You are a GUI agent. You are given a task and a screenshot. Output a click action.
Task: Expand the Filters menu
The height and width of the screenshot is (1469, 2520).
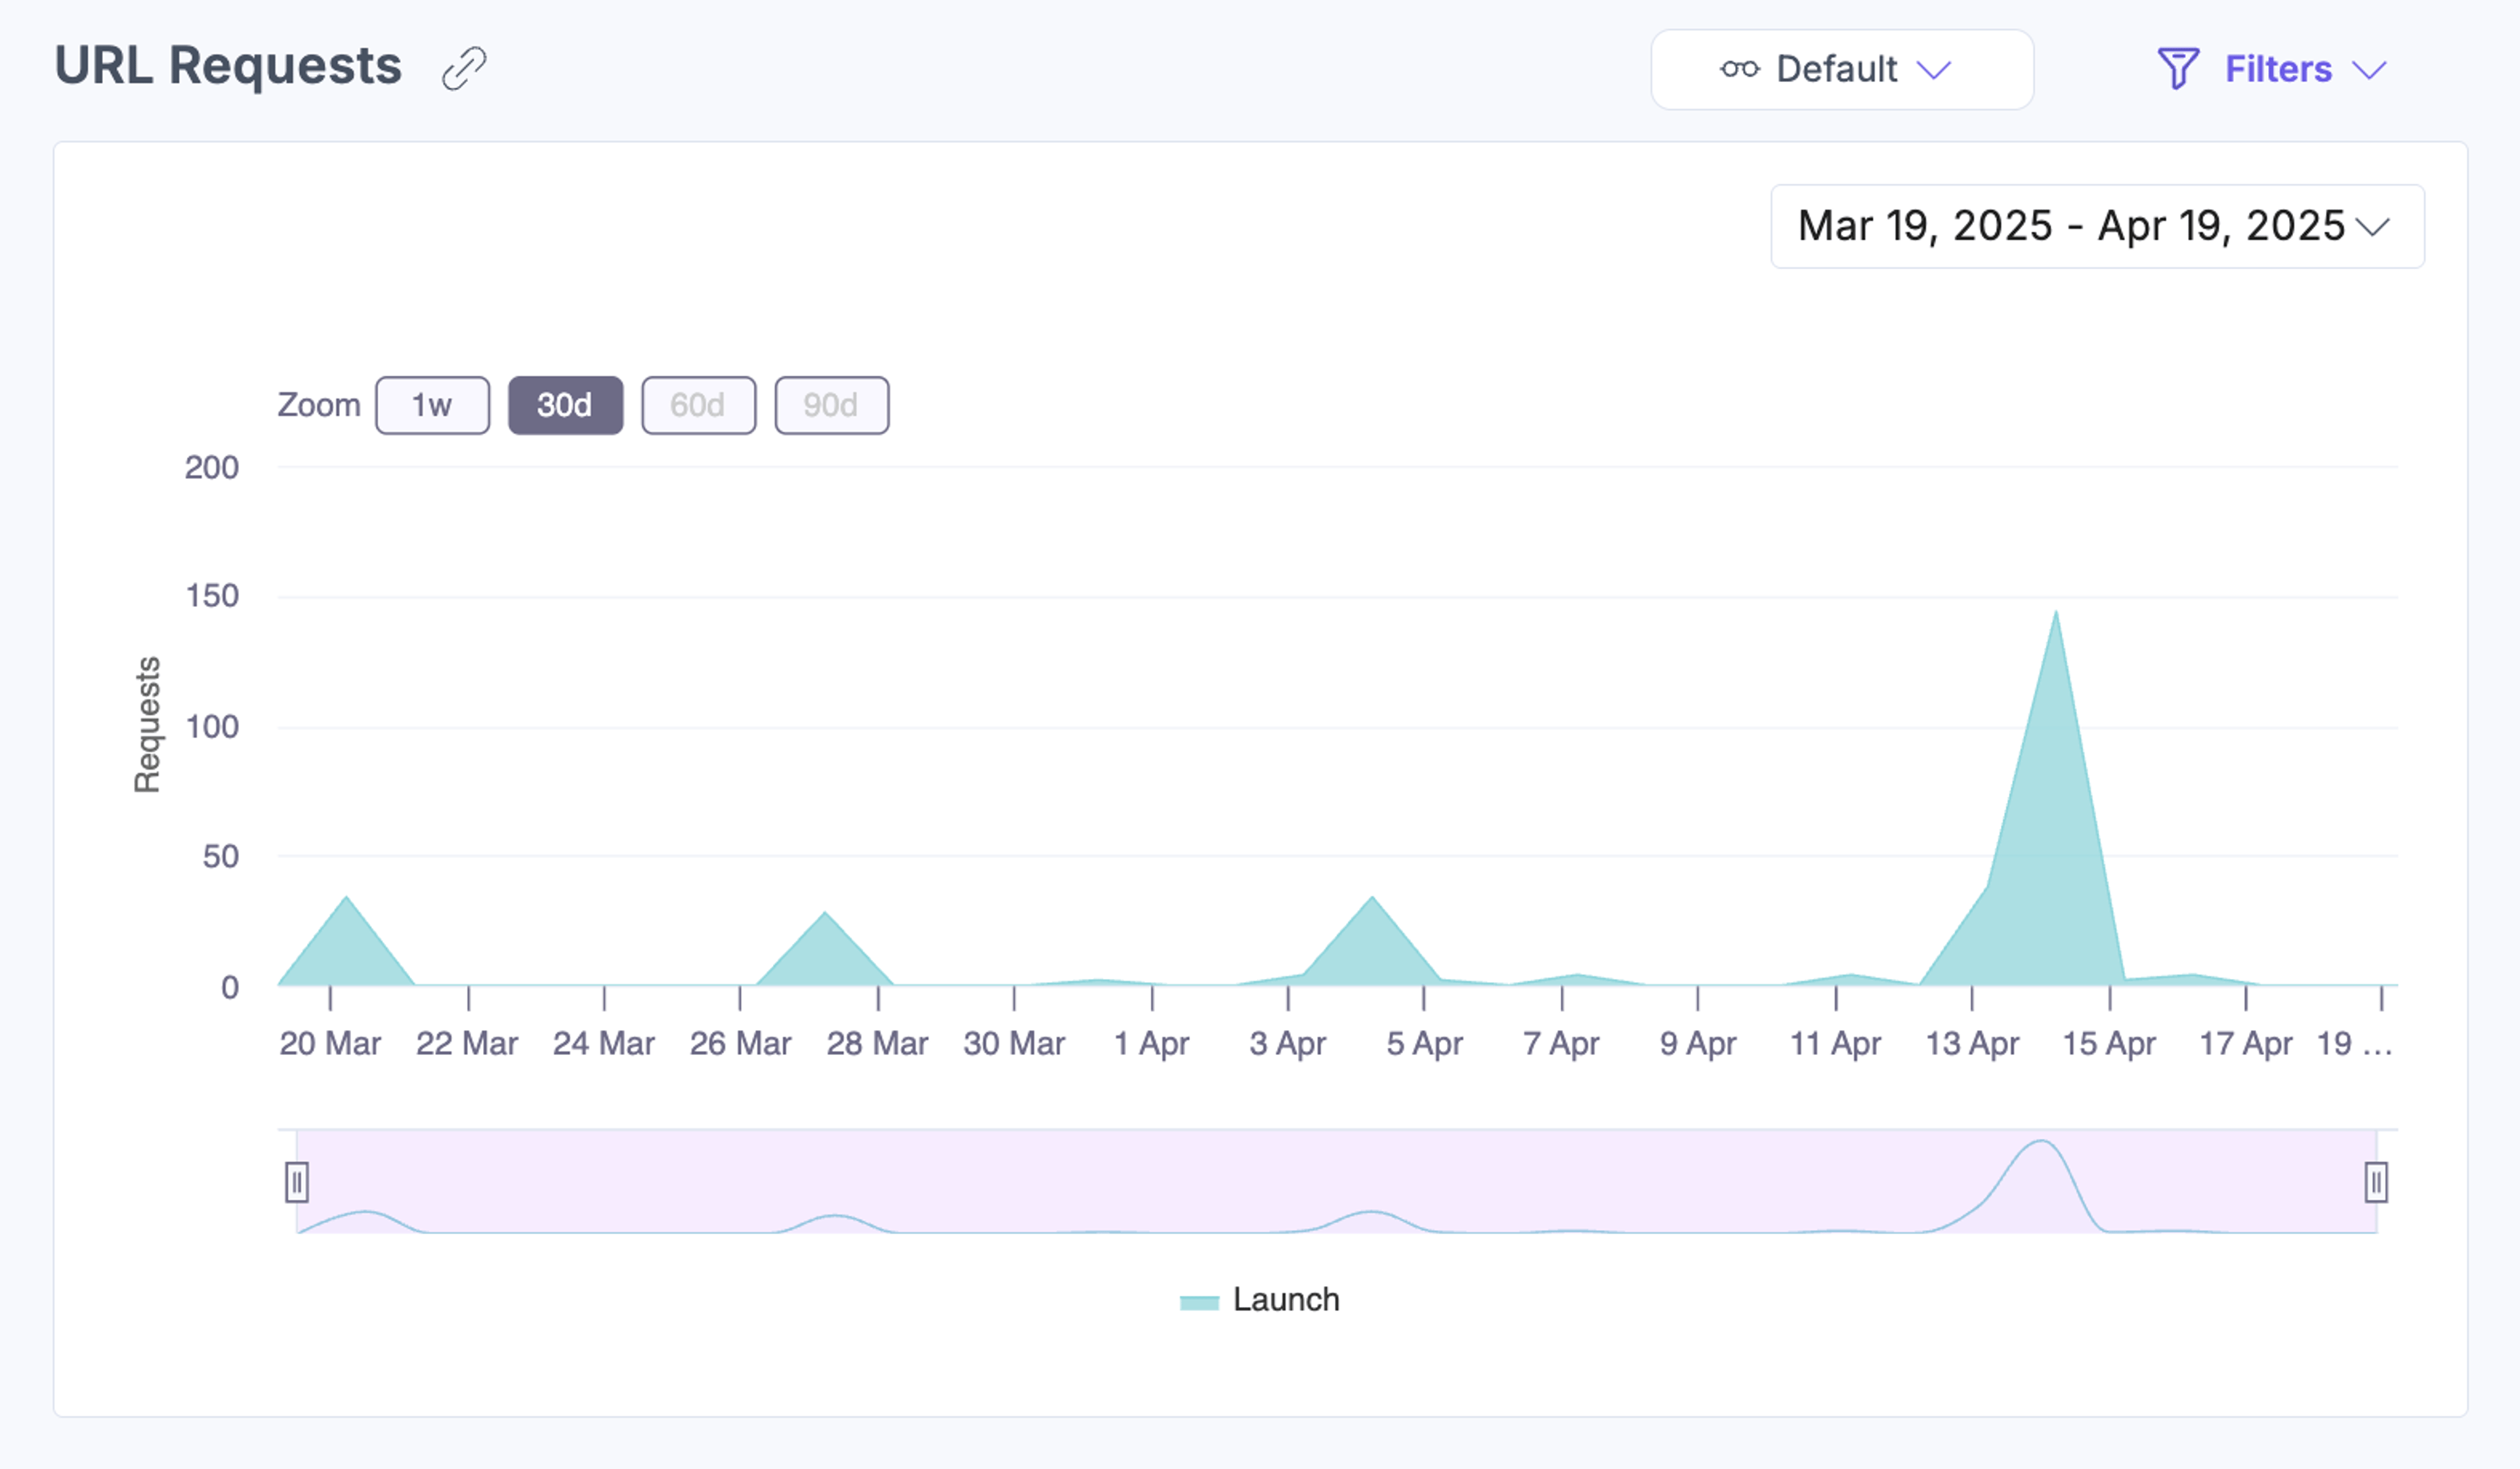coord(2272,69)
